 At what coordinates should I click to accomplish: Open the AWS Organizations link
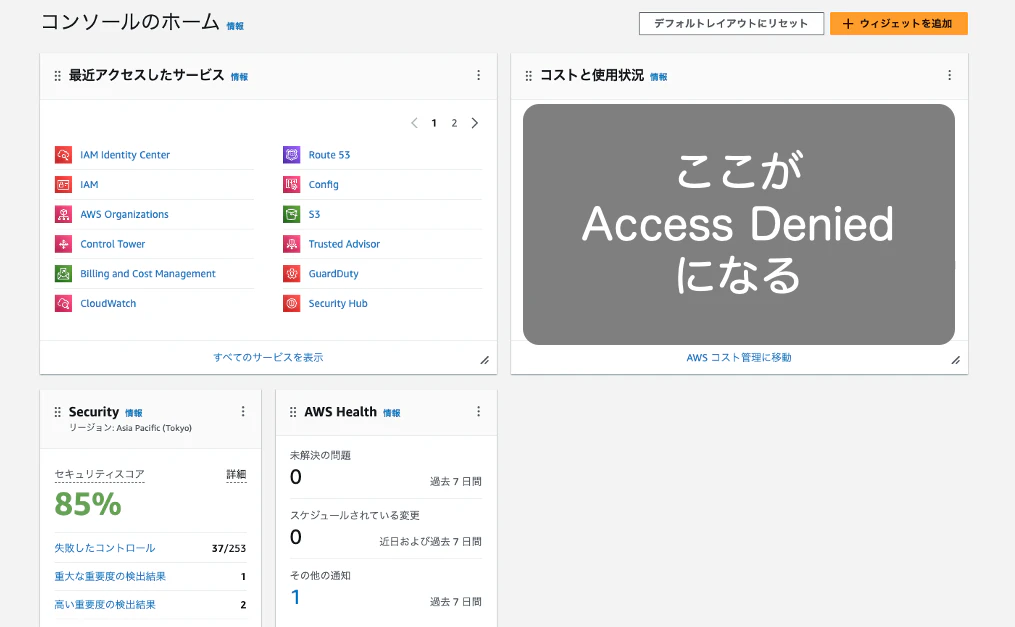pos(124,214)
